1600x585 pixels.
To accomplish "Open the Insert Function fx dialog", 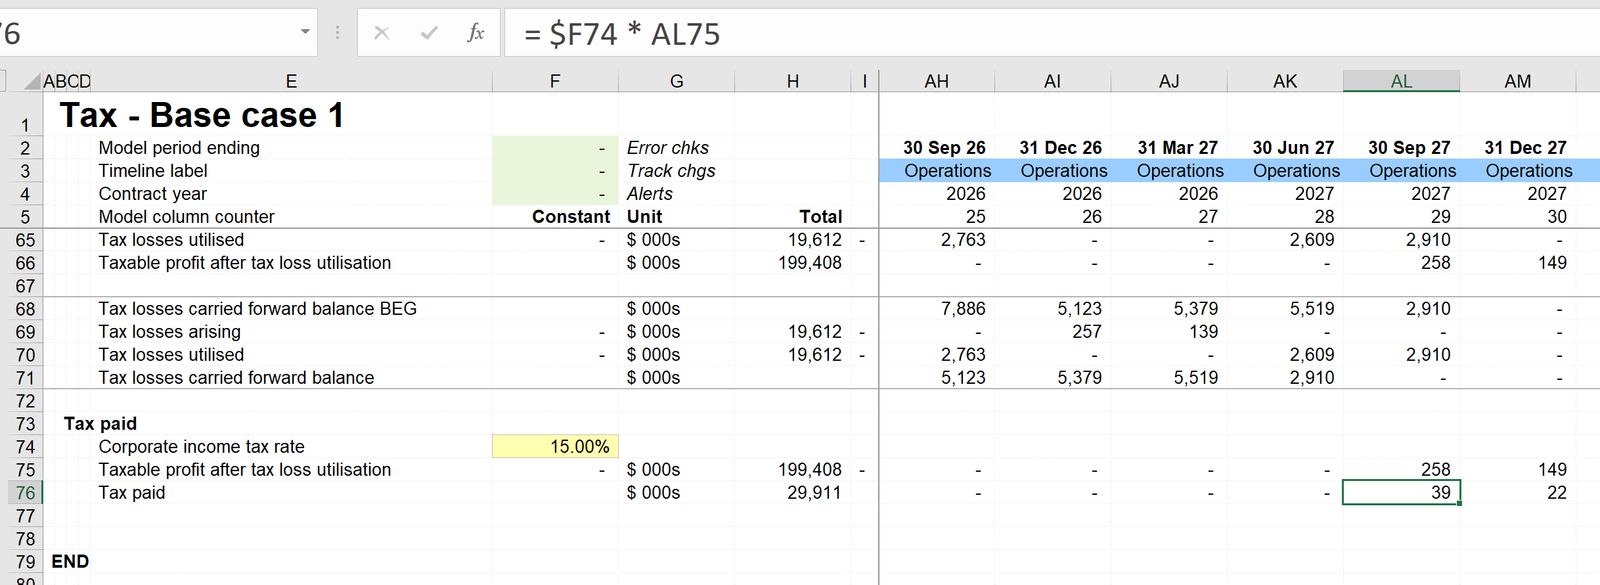I will [x=476, y=33].
